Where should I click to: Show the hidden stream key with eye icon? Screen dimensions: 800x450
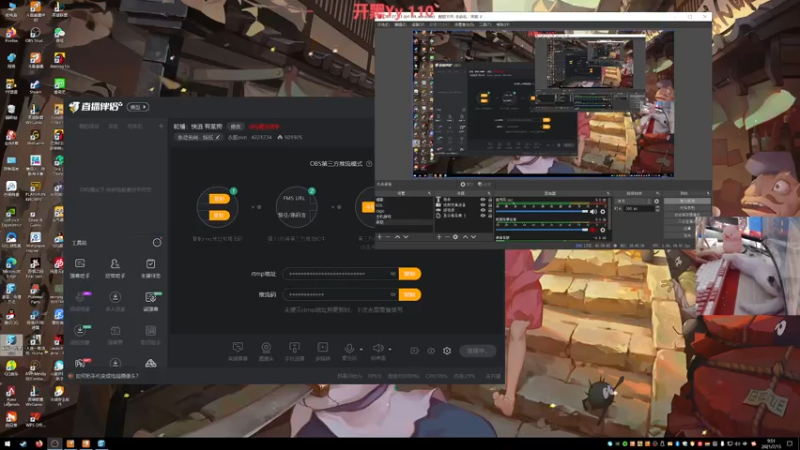[392, 294]
